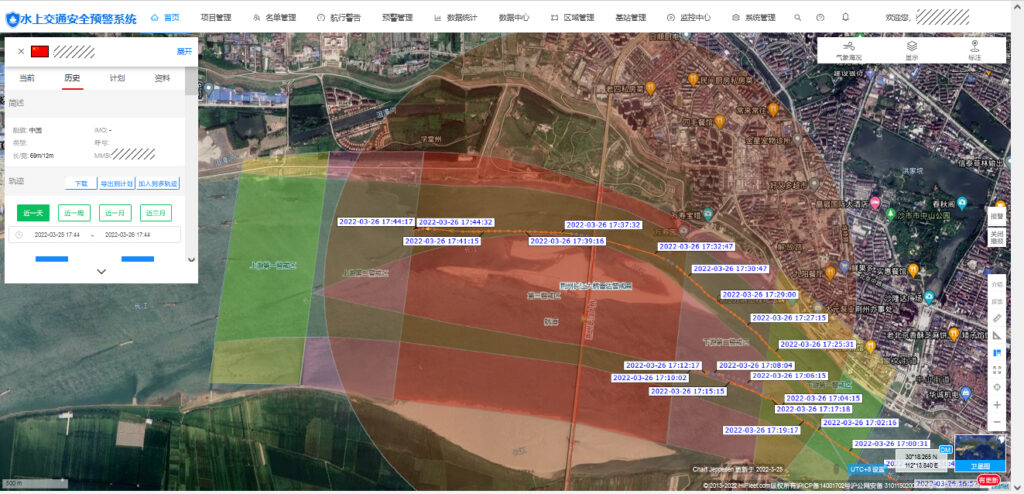The height and width of the screenshot is (494, 1024).
Task: Click 关闭播报 button
Action: pyautogui.click(x=997, y=237)
